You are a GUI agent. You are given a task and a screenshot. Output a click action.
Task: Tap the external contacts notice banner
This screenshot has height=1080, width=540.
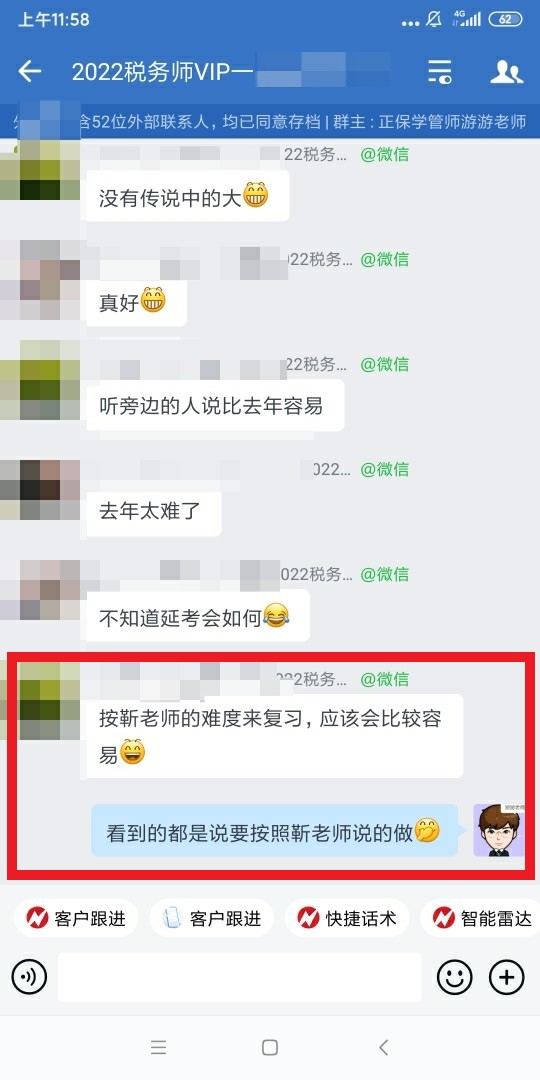[x=270, y=121]
